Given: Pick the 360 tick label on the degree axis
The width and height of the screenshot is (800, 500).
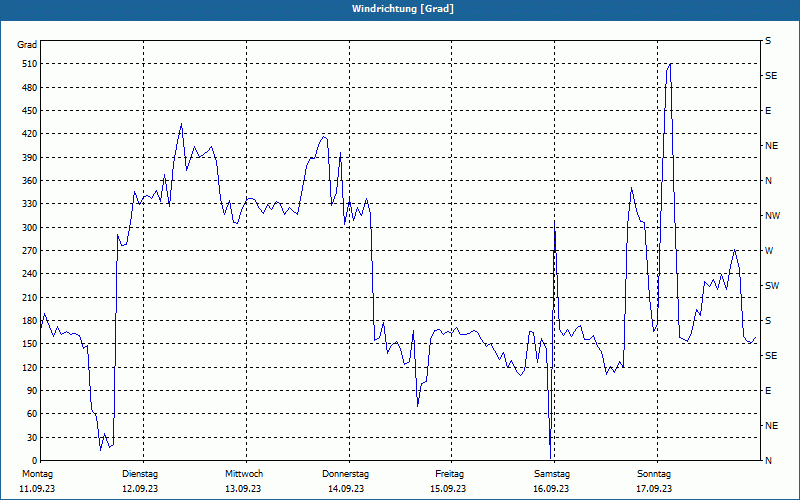Looking at the screenshot, I should point(29,181).
